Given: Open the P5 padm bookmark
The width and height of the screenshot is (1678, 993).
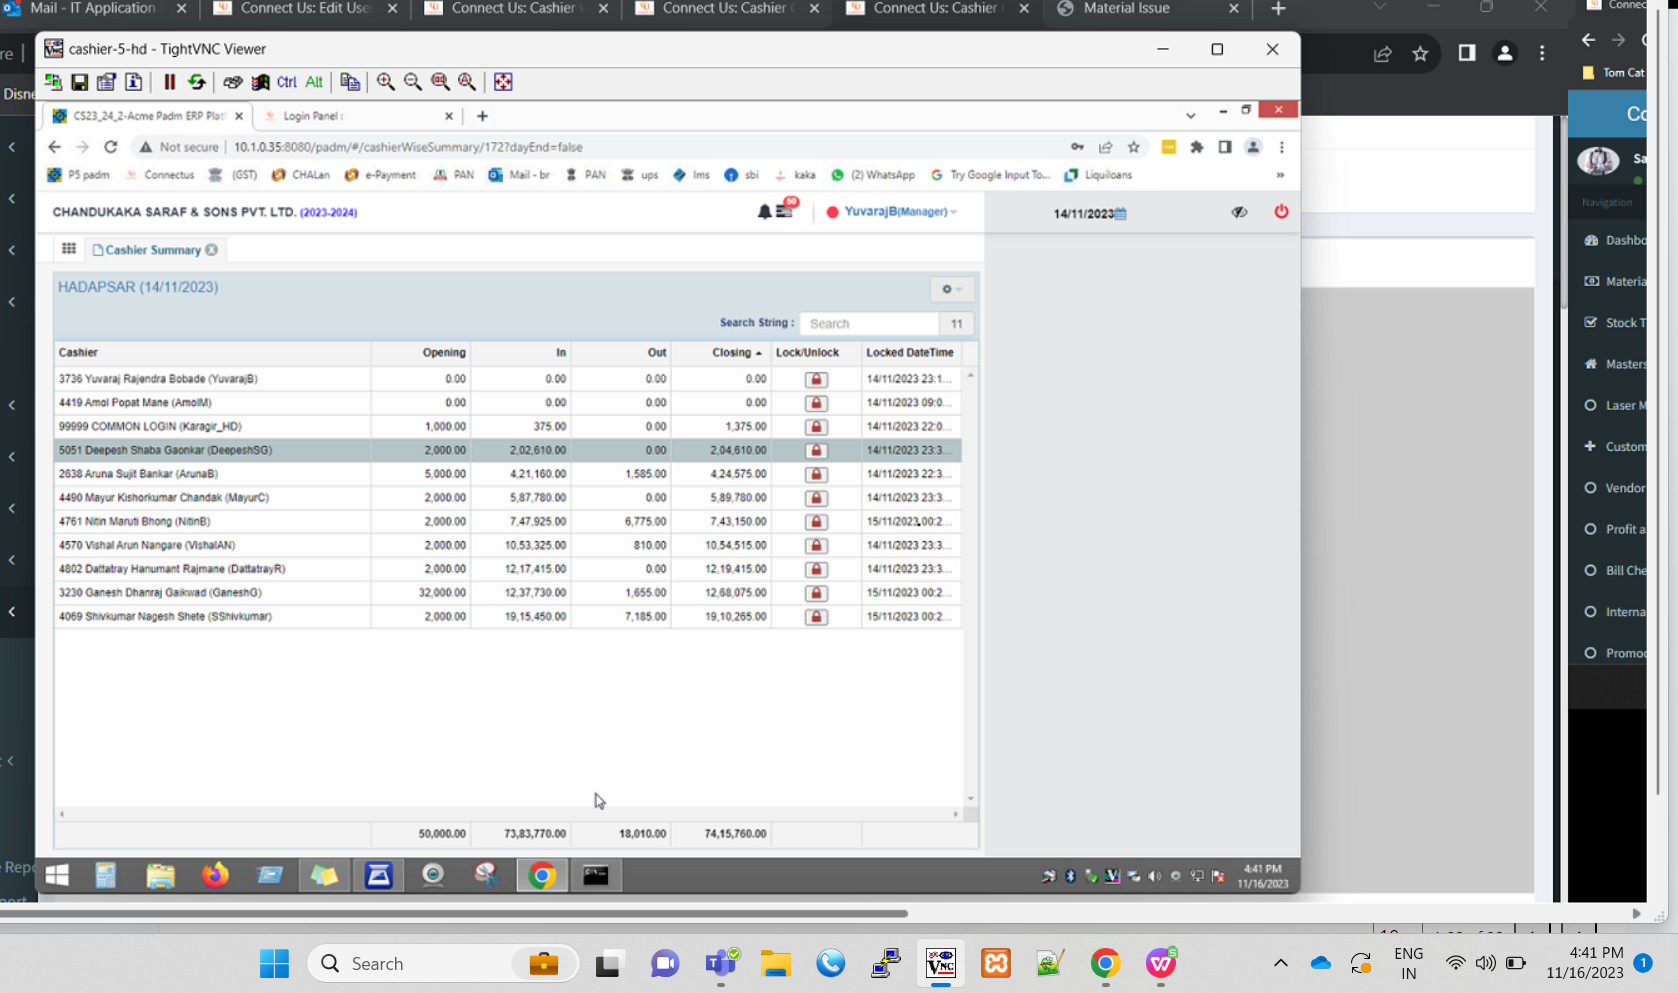Looking at the screenshot, I should pyautogui.click(x=78, y=175).
